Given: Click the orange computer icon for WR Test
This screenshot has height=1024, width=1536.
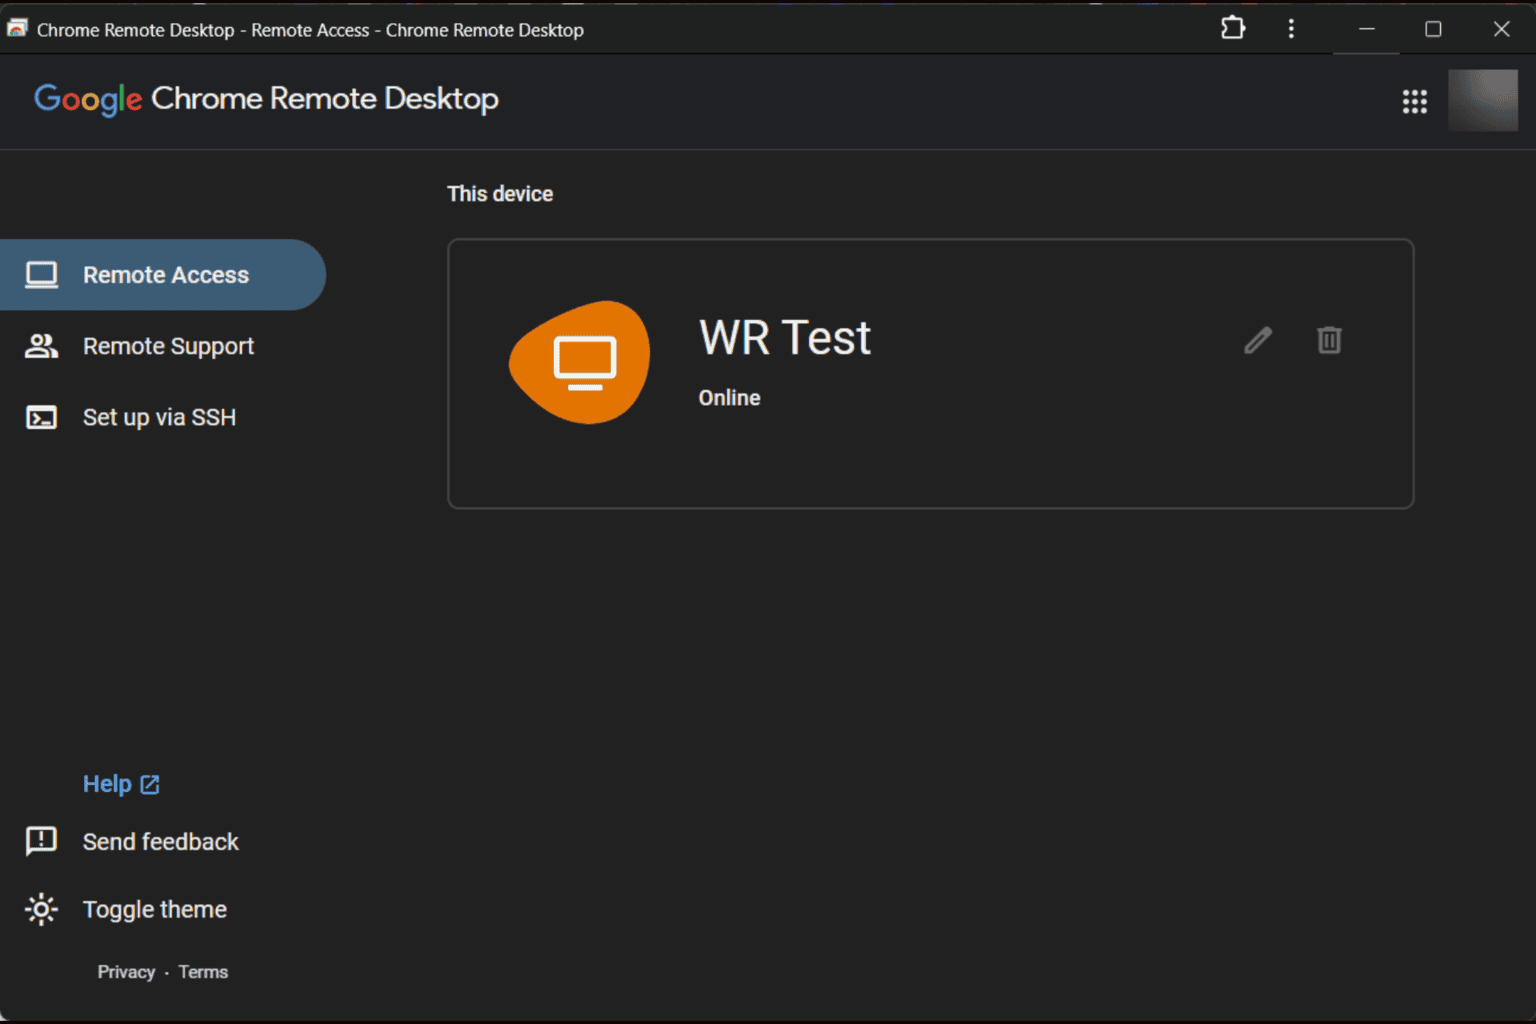Looking at the screenshot, I should 581,362.
